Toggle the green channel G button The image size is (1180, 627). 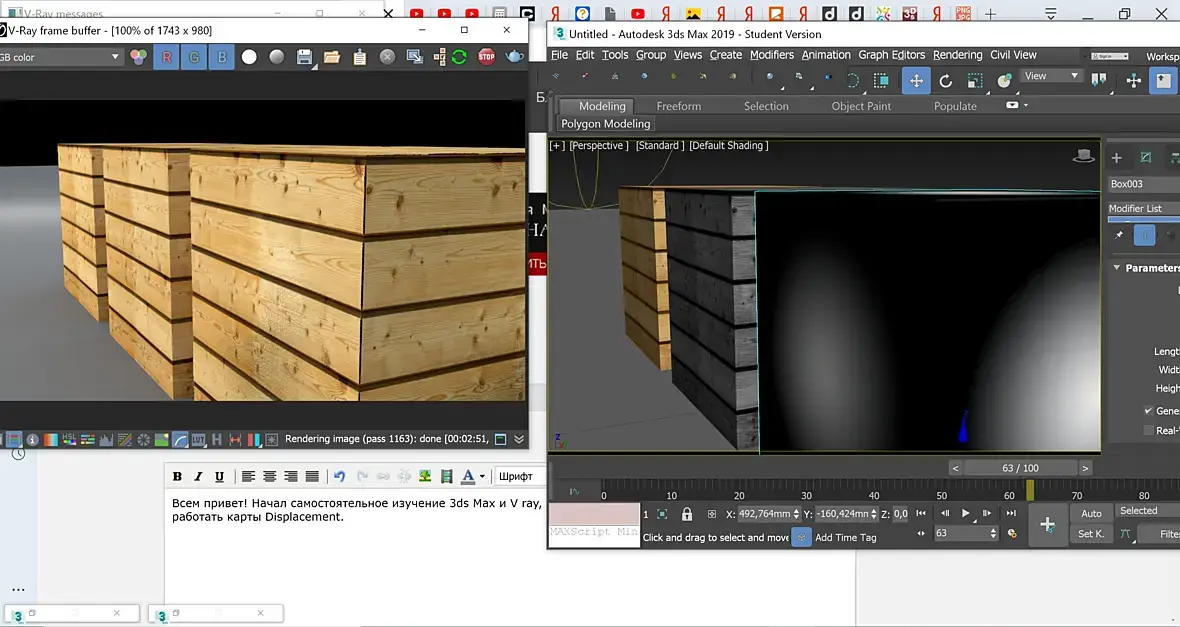[x=194, y=57]
